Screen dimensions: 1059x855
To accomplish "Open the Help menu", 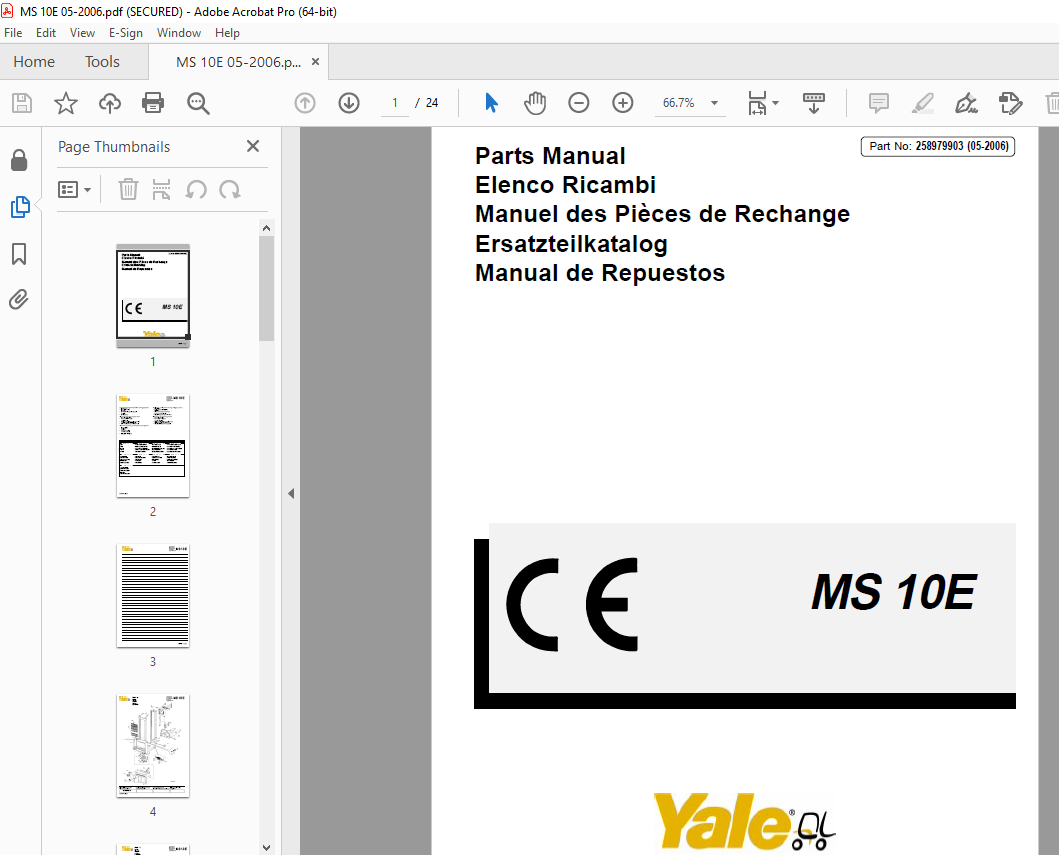I will click(227, 32).
